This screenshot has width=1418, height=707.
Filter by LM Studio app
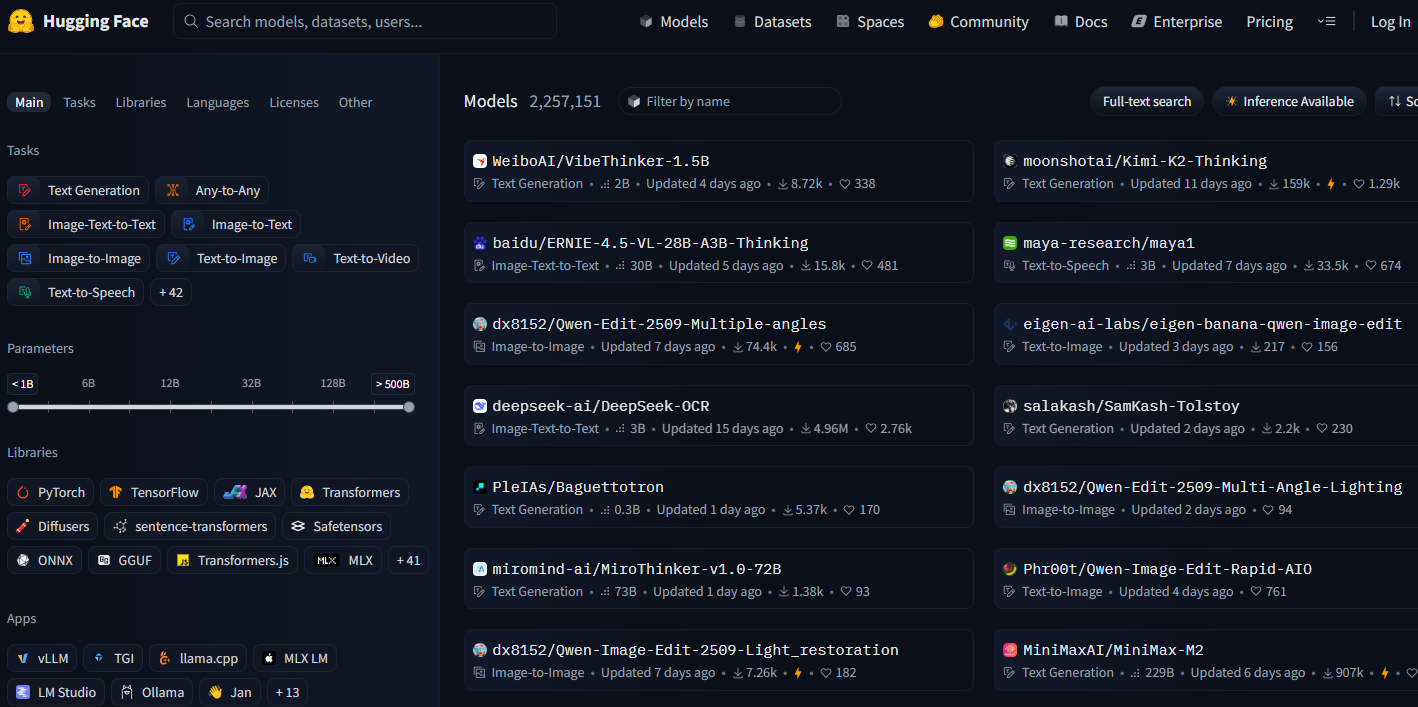[x=56, y=692]
